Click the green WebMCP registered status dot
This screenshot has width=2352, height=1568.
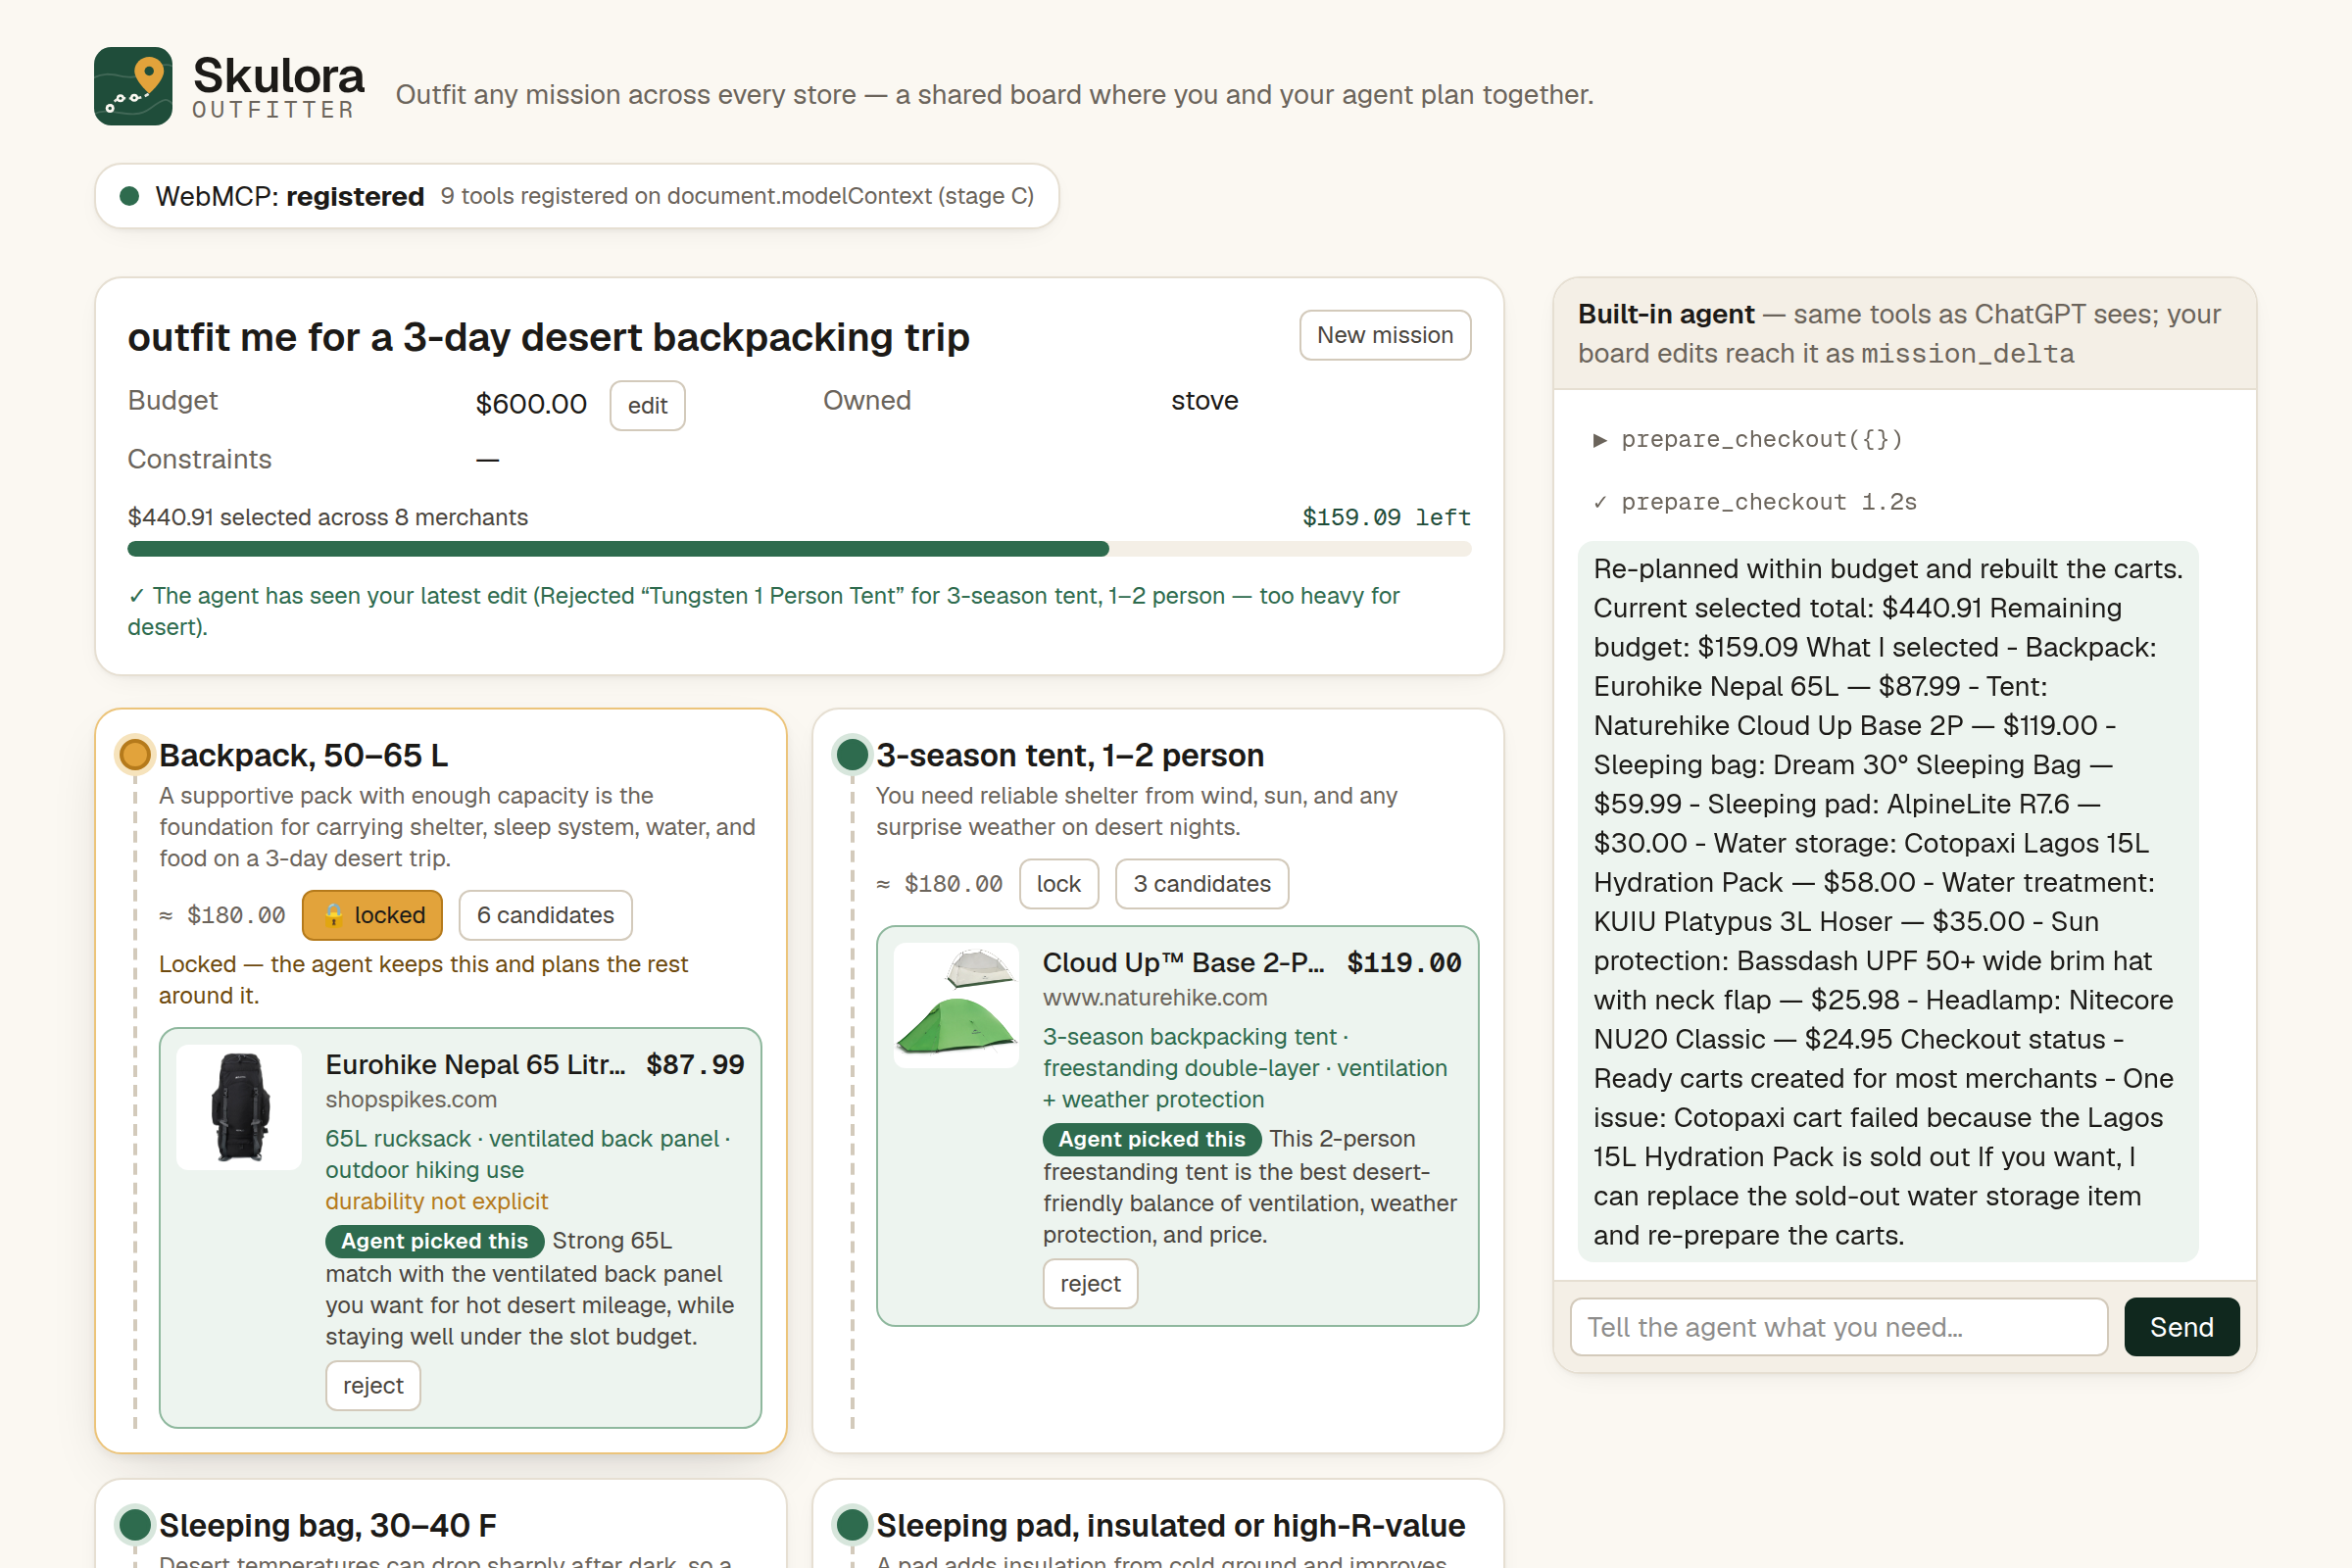(x=129, y=196)
